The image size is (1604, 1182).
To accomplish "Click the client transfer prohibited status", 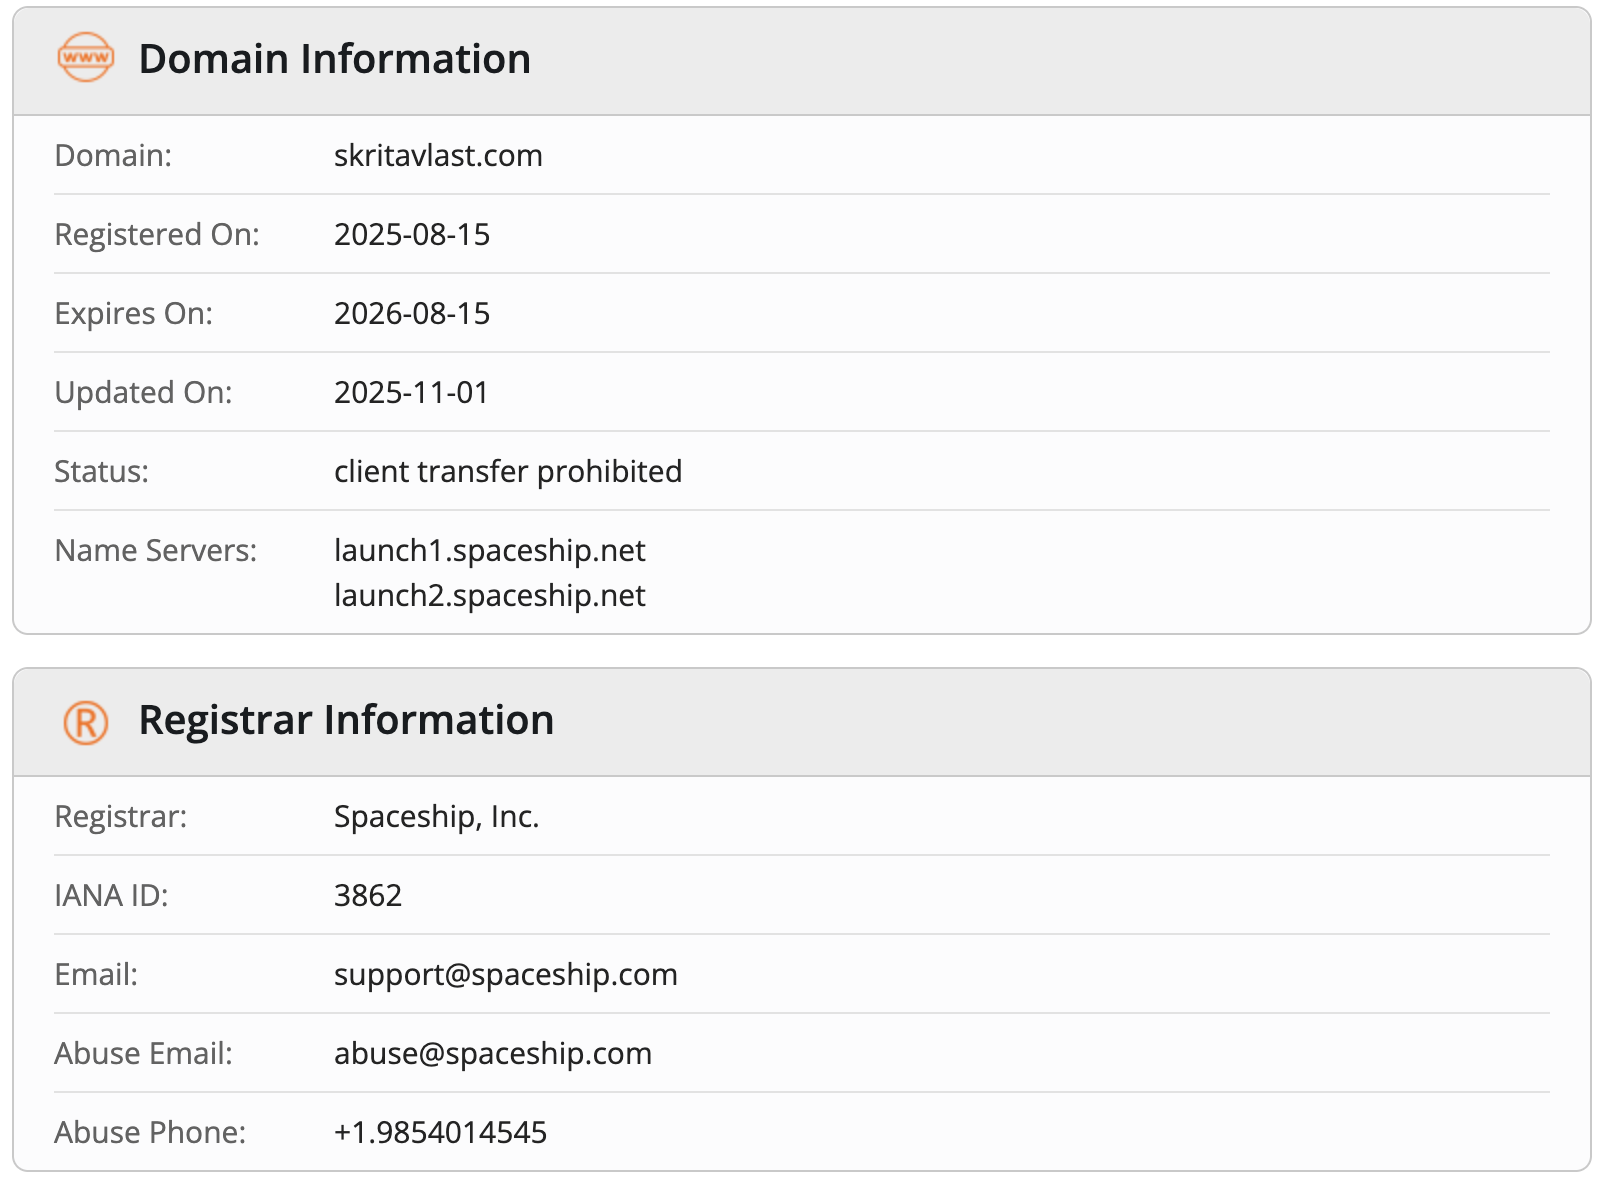I will tap(508, 472).
